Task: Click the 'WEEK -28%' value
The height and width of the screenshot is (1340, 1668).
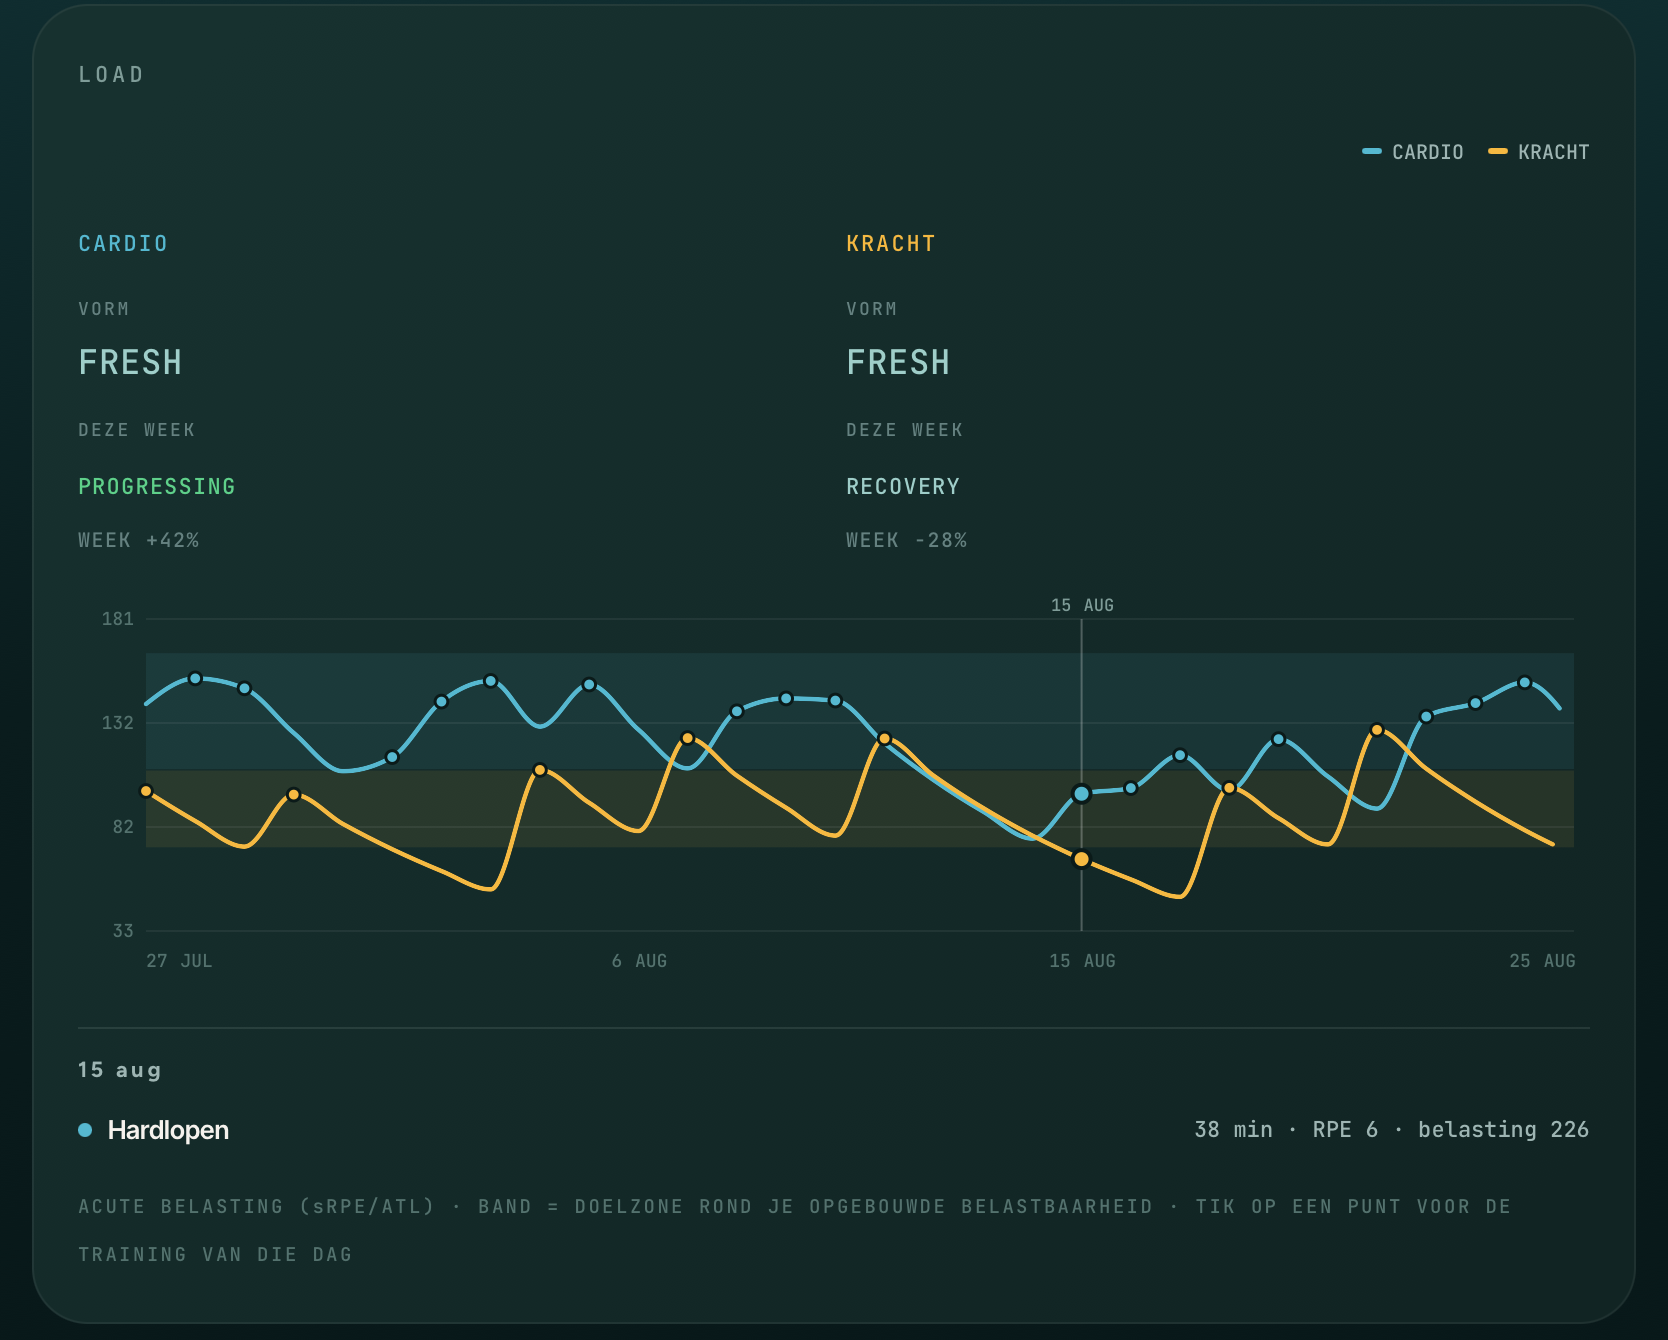Action: (907, 540)
